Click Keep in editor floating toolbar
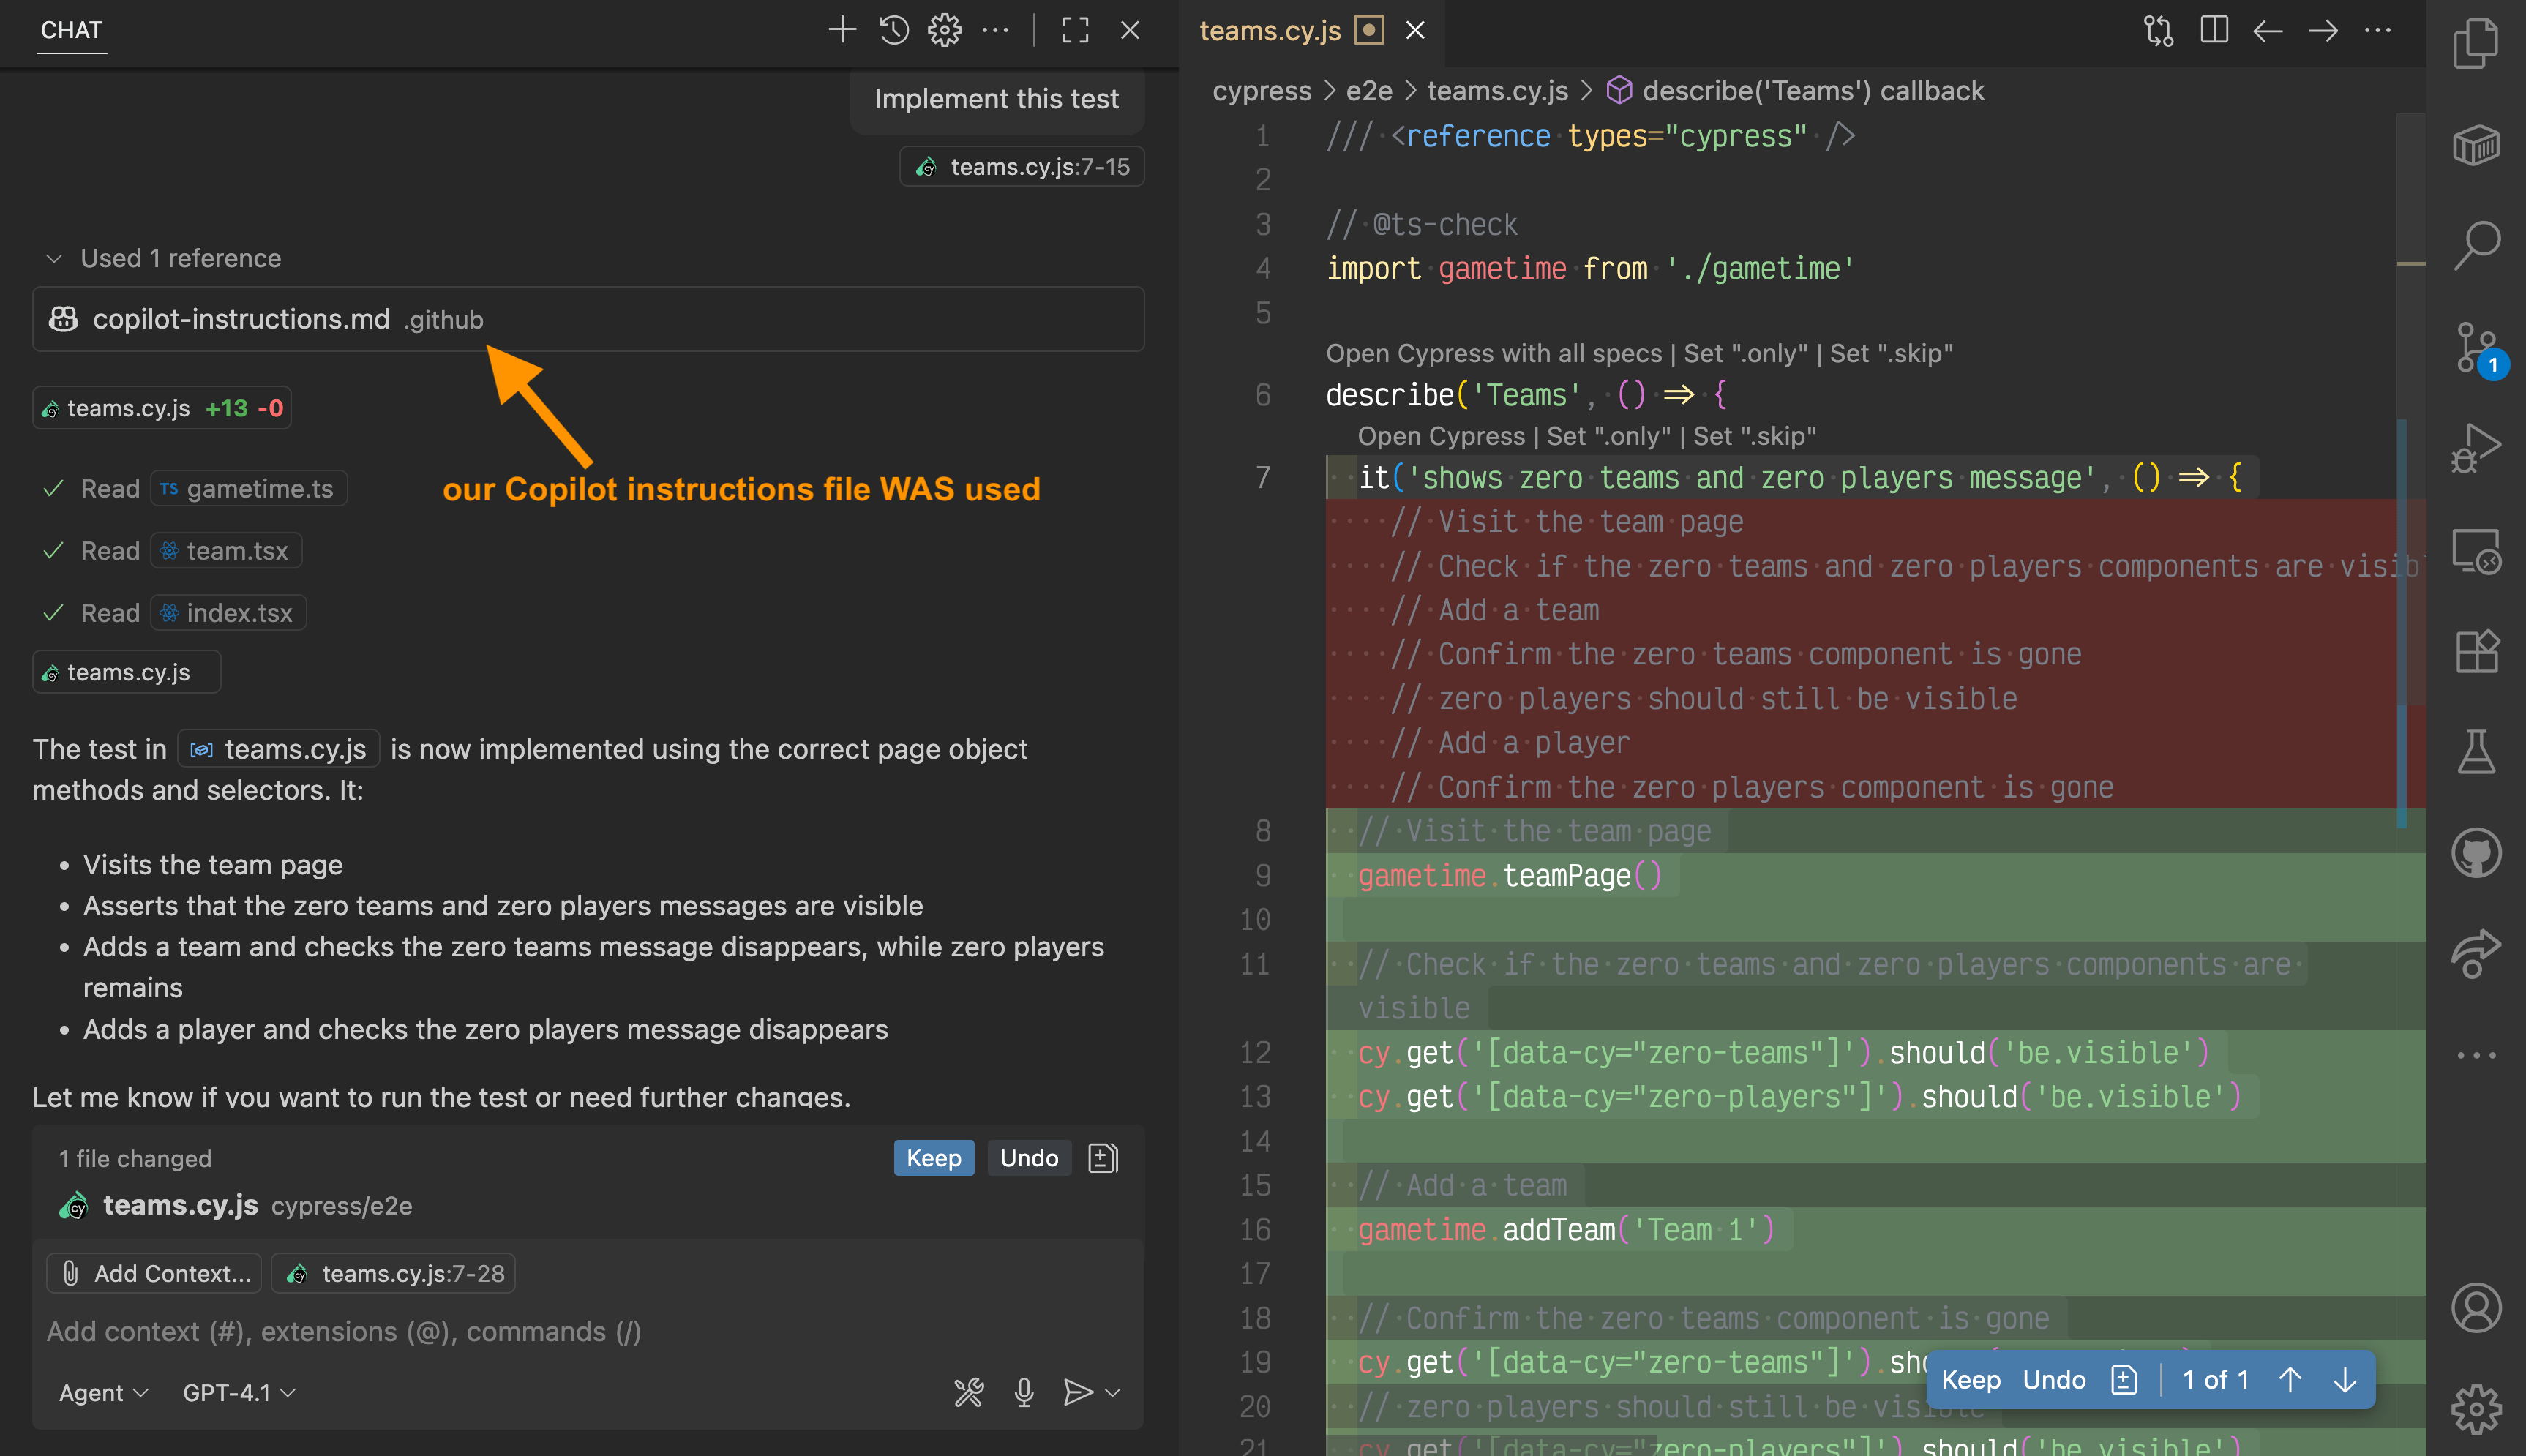 tap(1970, 1380)
